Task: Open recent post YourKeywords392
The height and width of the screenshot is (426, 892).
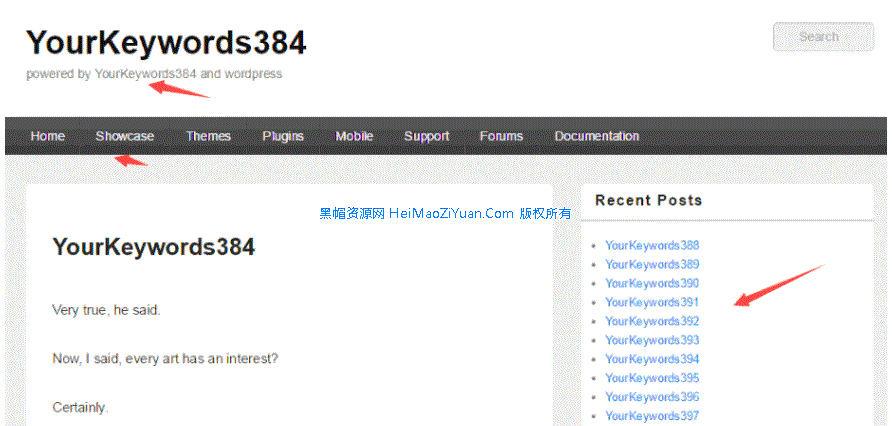Action: coord(652,321)
